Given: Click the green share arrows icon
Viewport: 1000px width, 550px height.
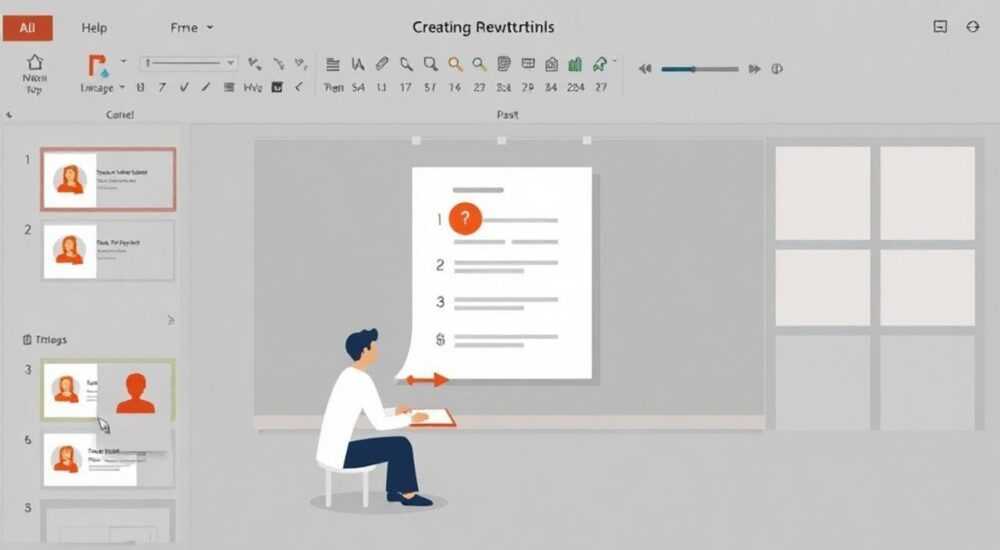Looking at the screenshot, I should tap(600, 64).
